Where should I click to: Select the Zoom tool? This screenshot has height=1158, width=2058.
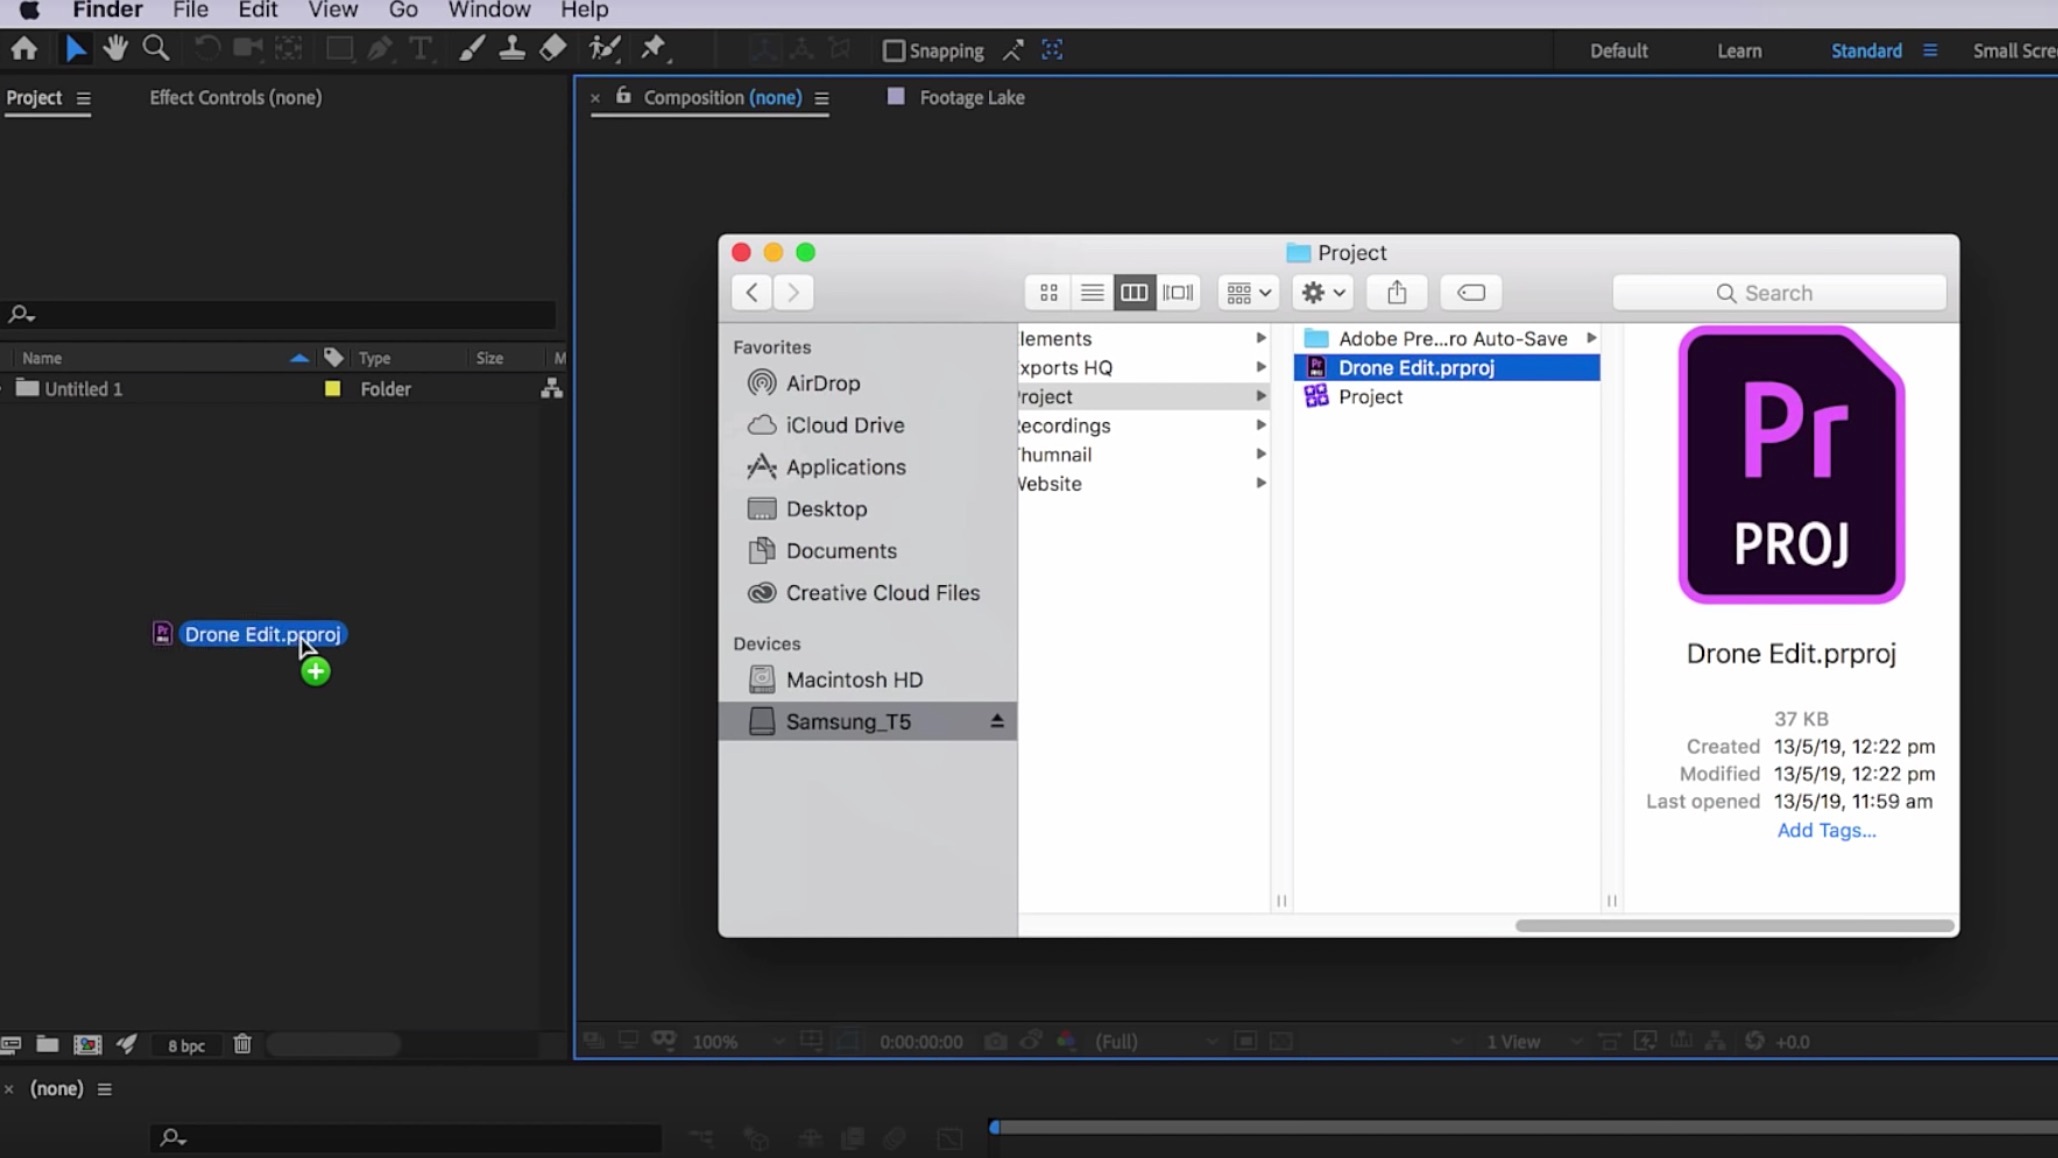tap(156, 49)
